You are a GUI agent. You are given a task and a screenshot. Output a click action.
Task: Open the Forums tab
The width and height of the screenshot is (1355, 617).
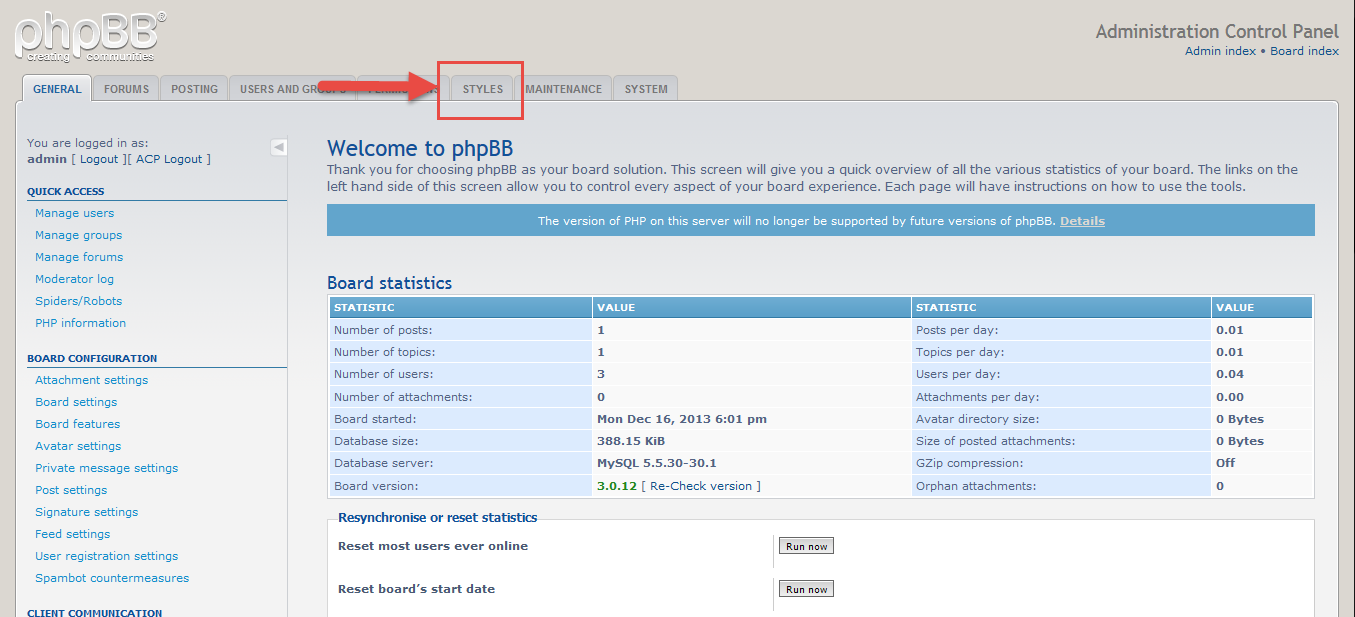coord(126,88)
